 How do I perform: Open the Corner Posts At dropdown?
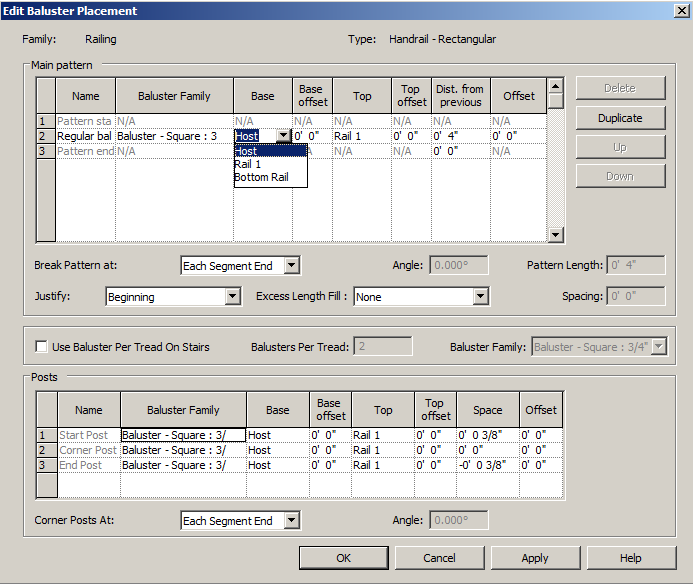point(291,521)
